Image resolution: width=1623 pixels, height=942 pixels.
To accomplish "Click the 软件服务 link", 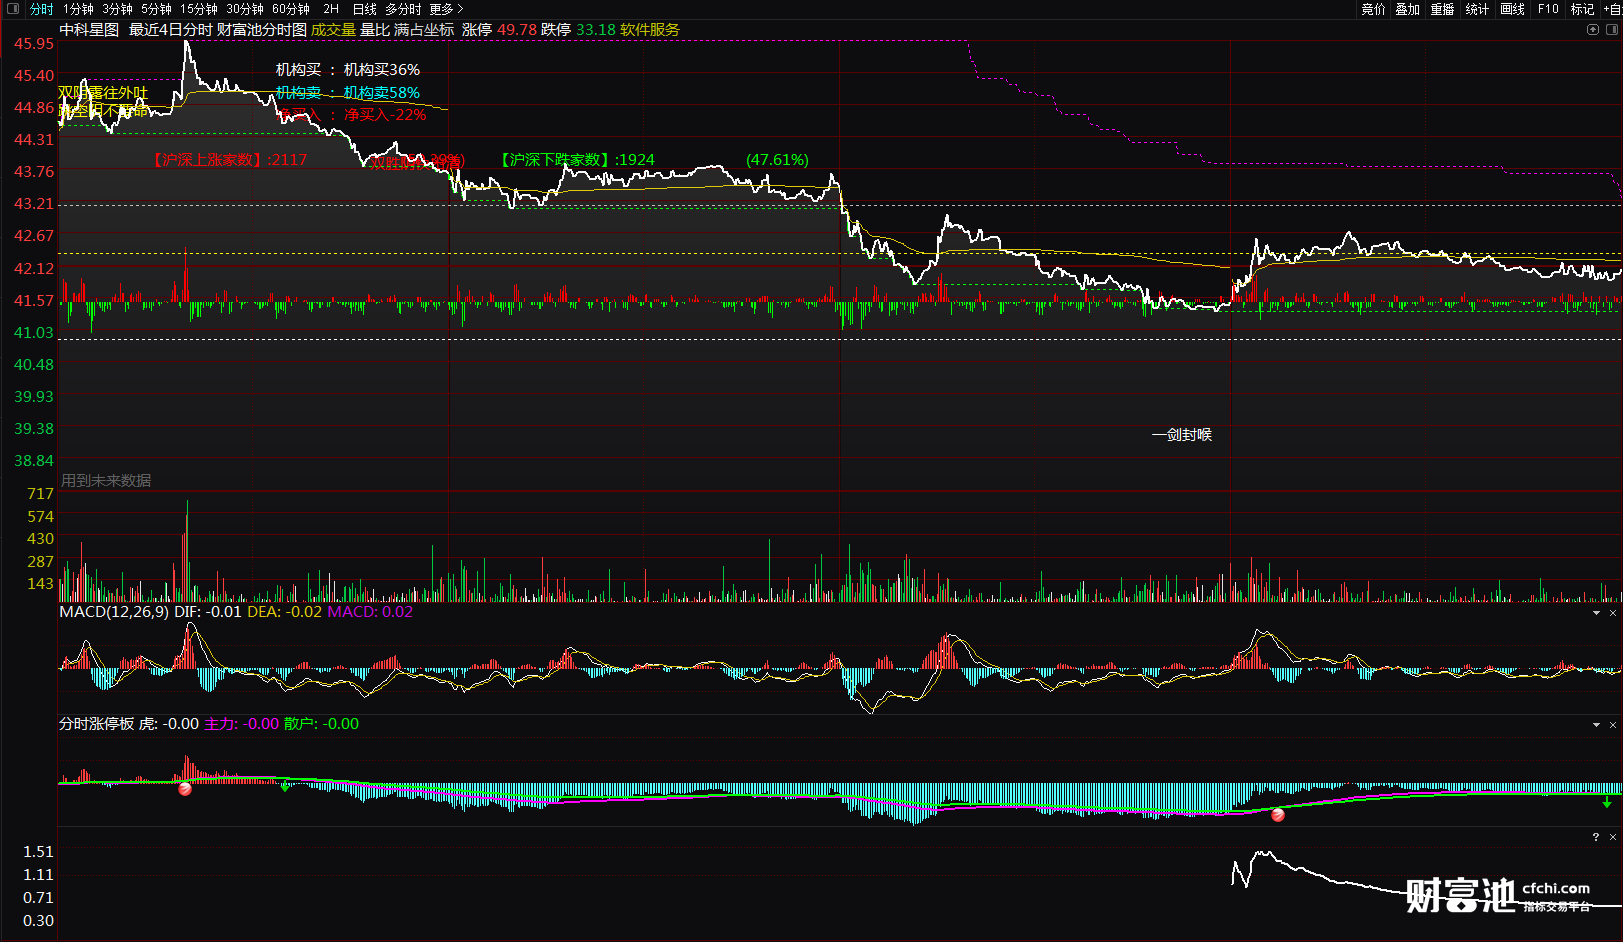I will 649,30.
